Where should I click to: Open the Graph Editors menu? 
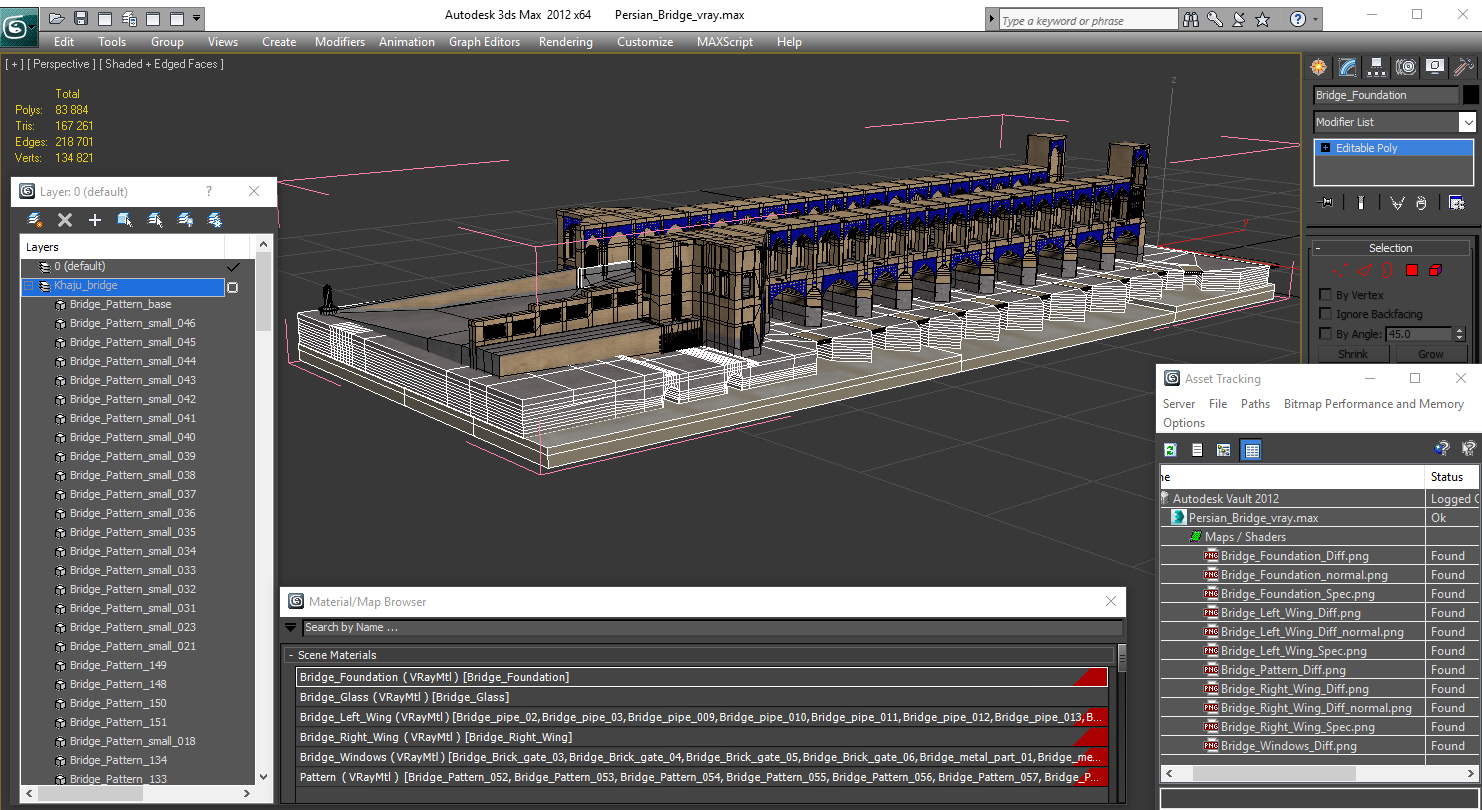tap(484, 42)
